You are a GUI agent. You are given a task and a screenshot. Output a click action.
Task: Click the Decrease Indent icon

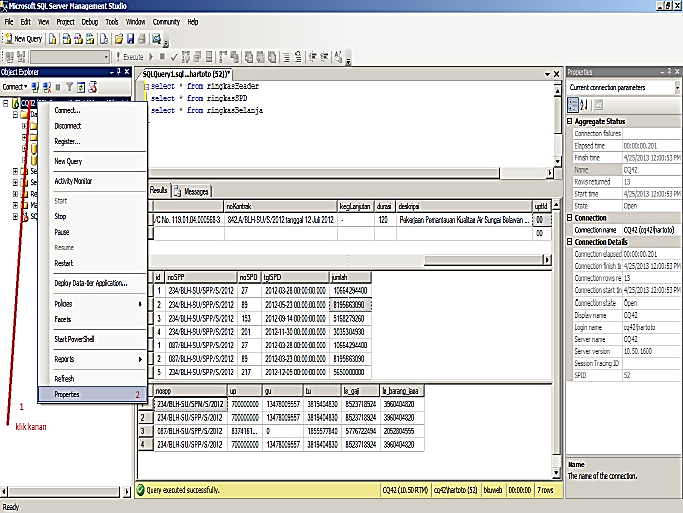click(x=313, y=57)
